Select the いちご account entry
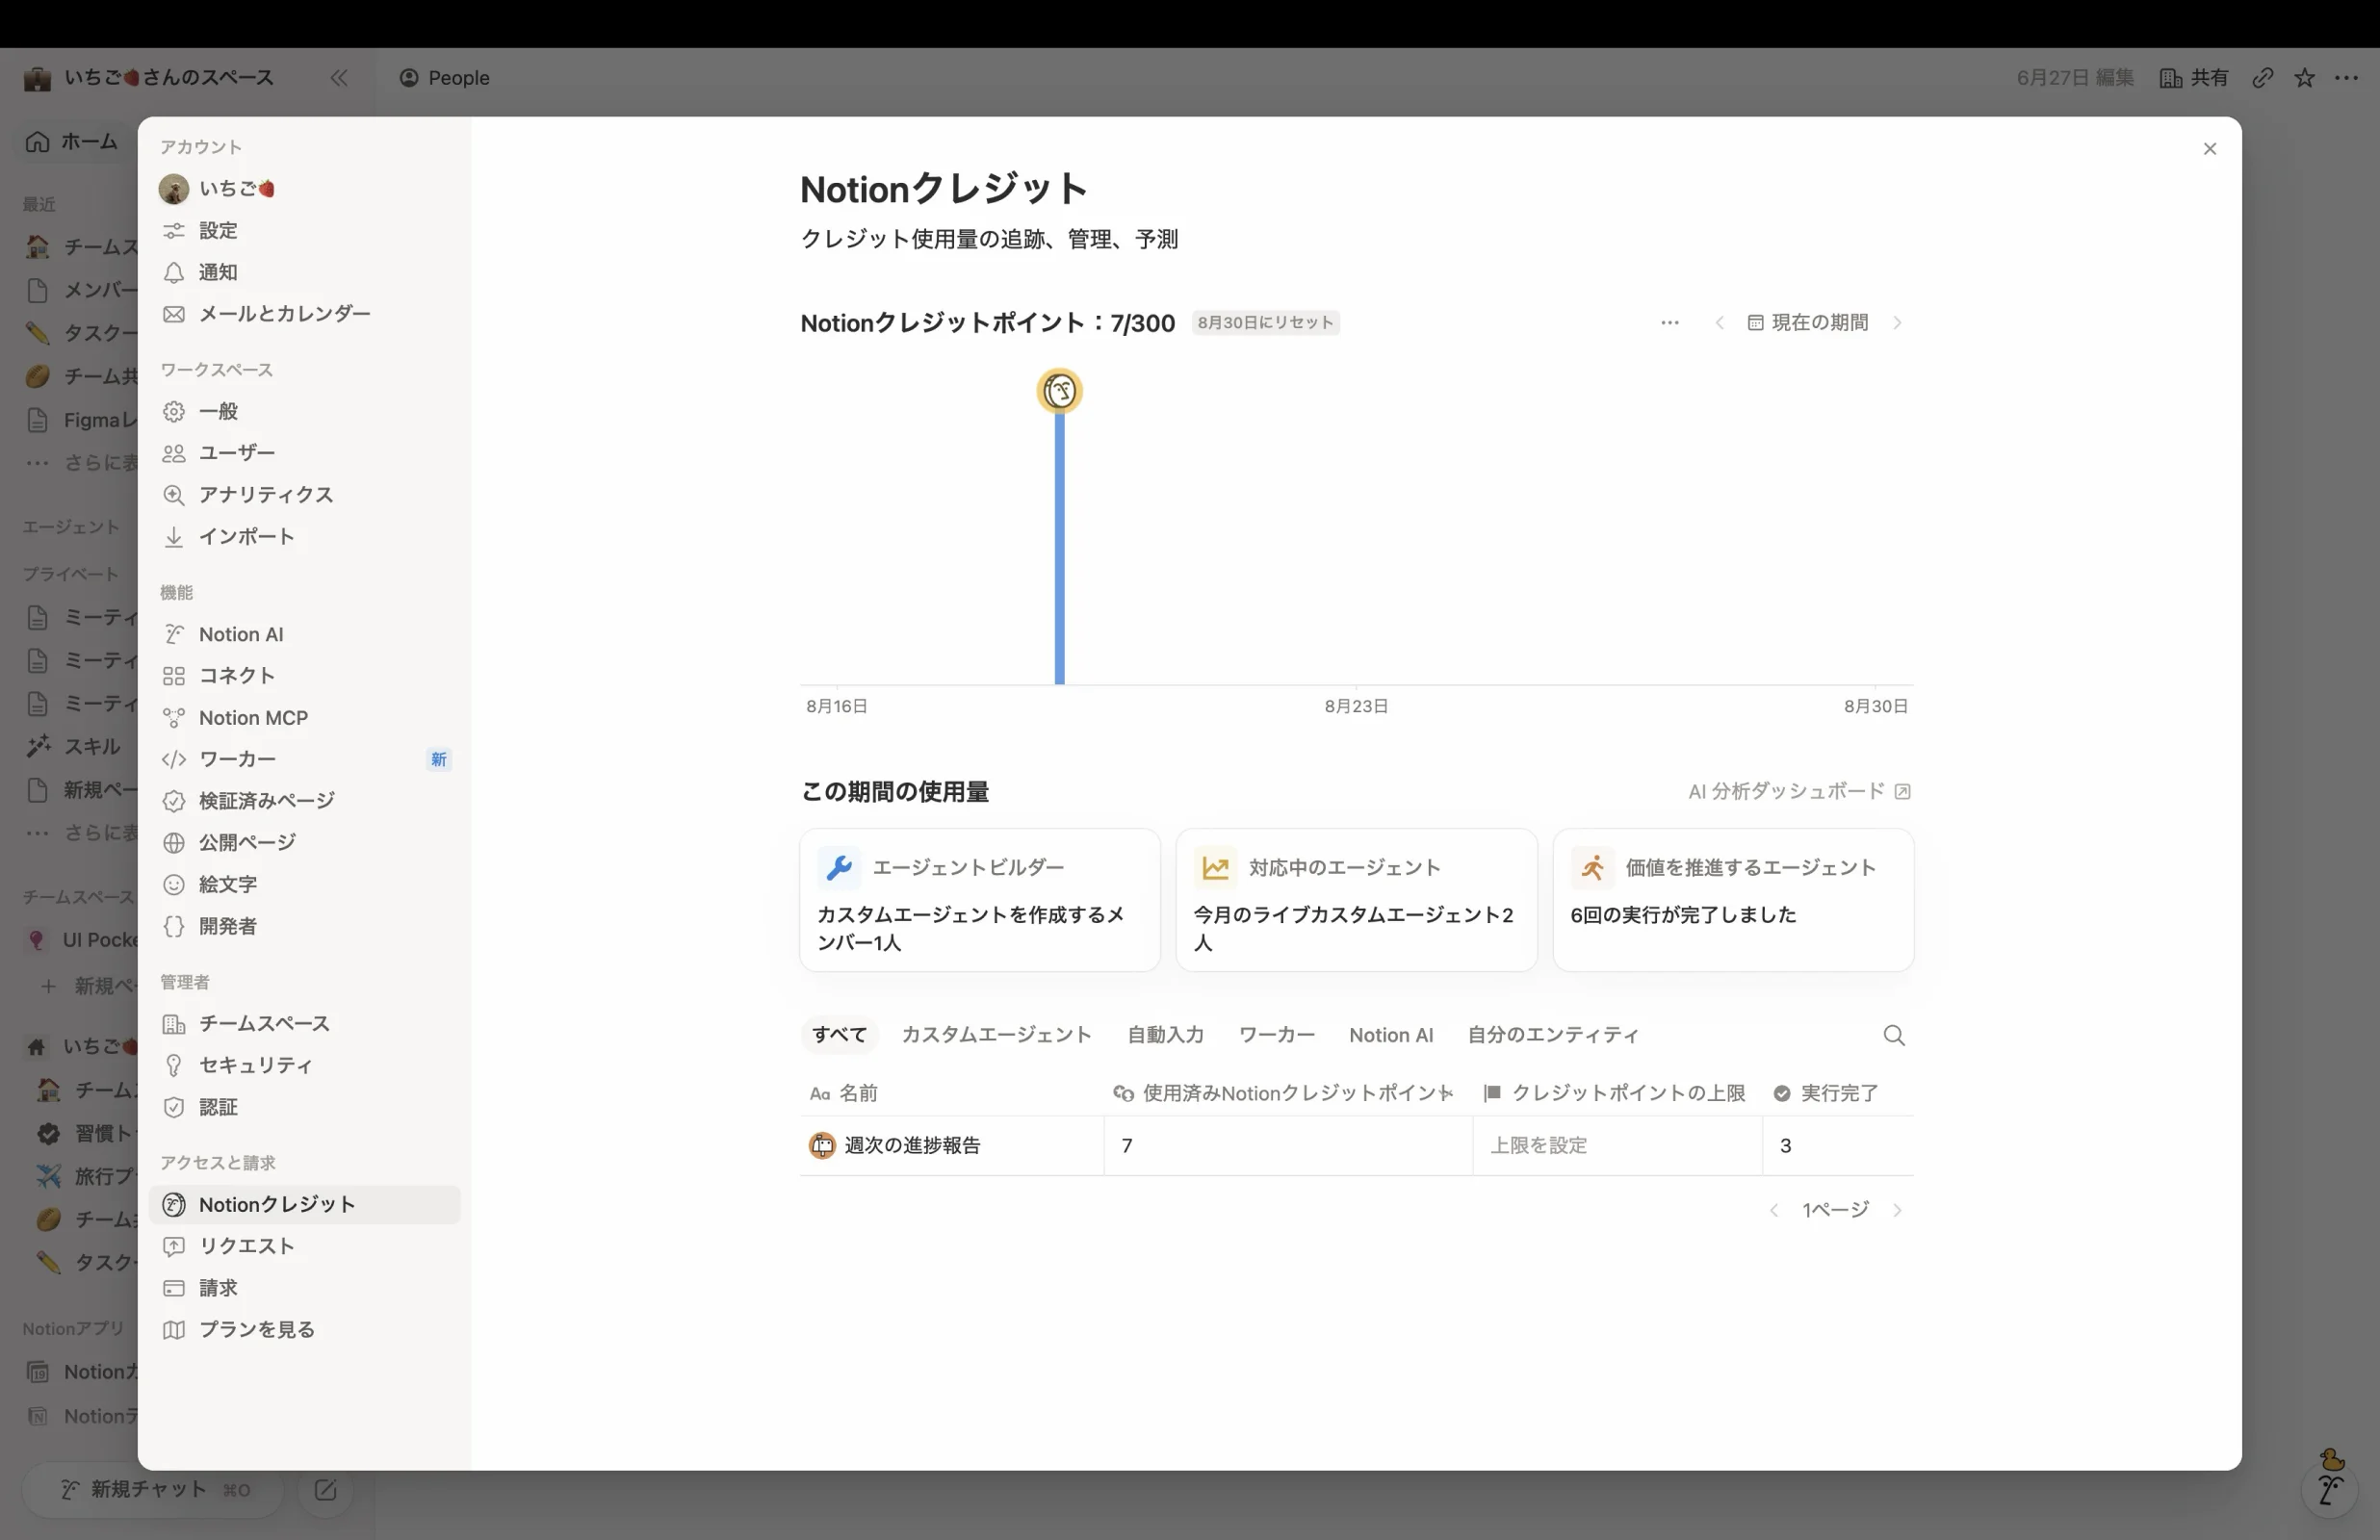 (x=304, y=188)
